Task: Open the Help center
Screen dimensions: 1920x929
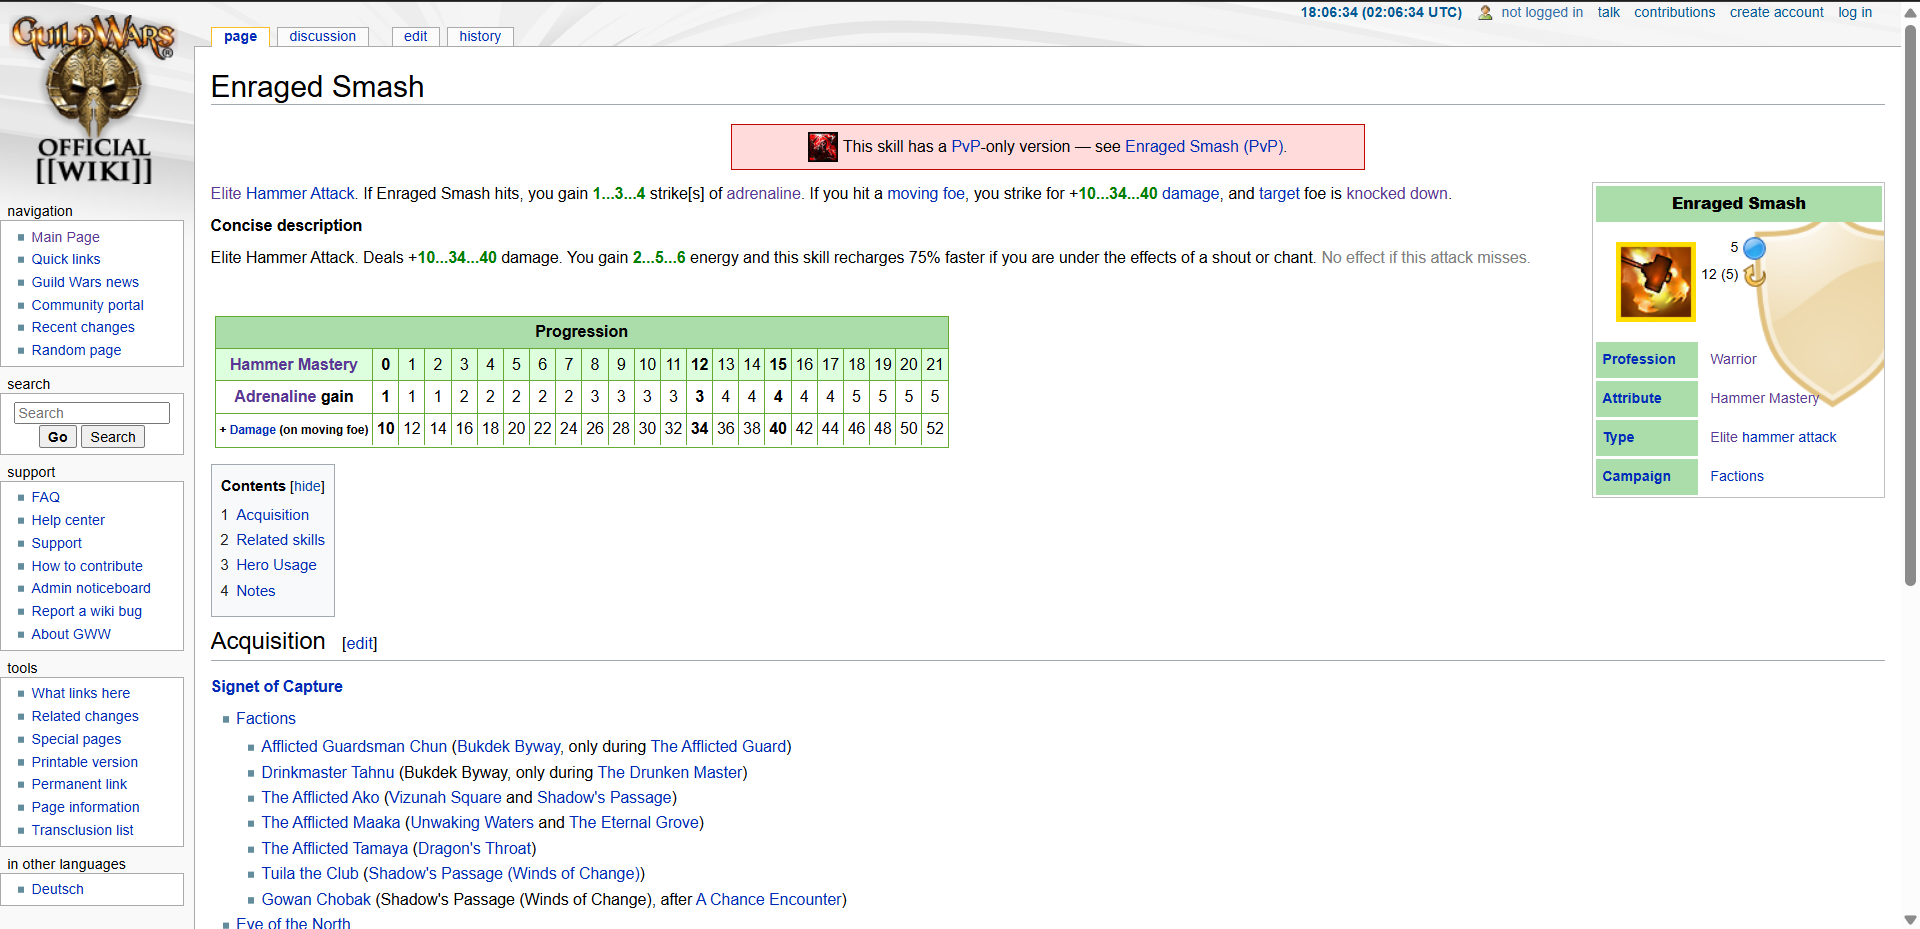Action: pyautogui.click(x=68, y=520)
